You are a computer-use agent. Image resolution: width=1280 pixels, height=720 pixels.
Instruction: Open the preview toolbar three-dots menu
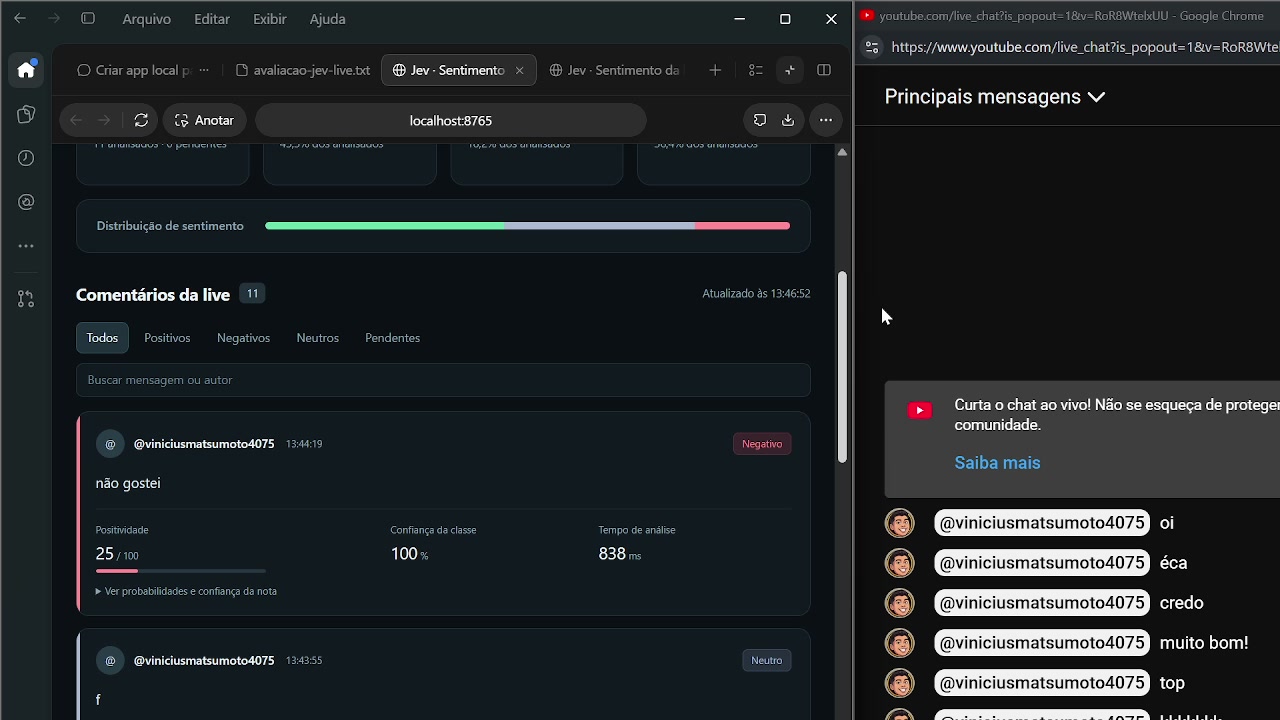click(x=826, y=120)
